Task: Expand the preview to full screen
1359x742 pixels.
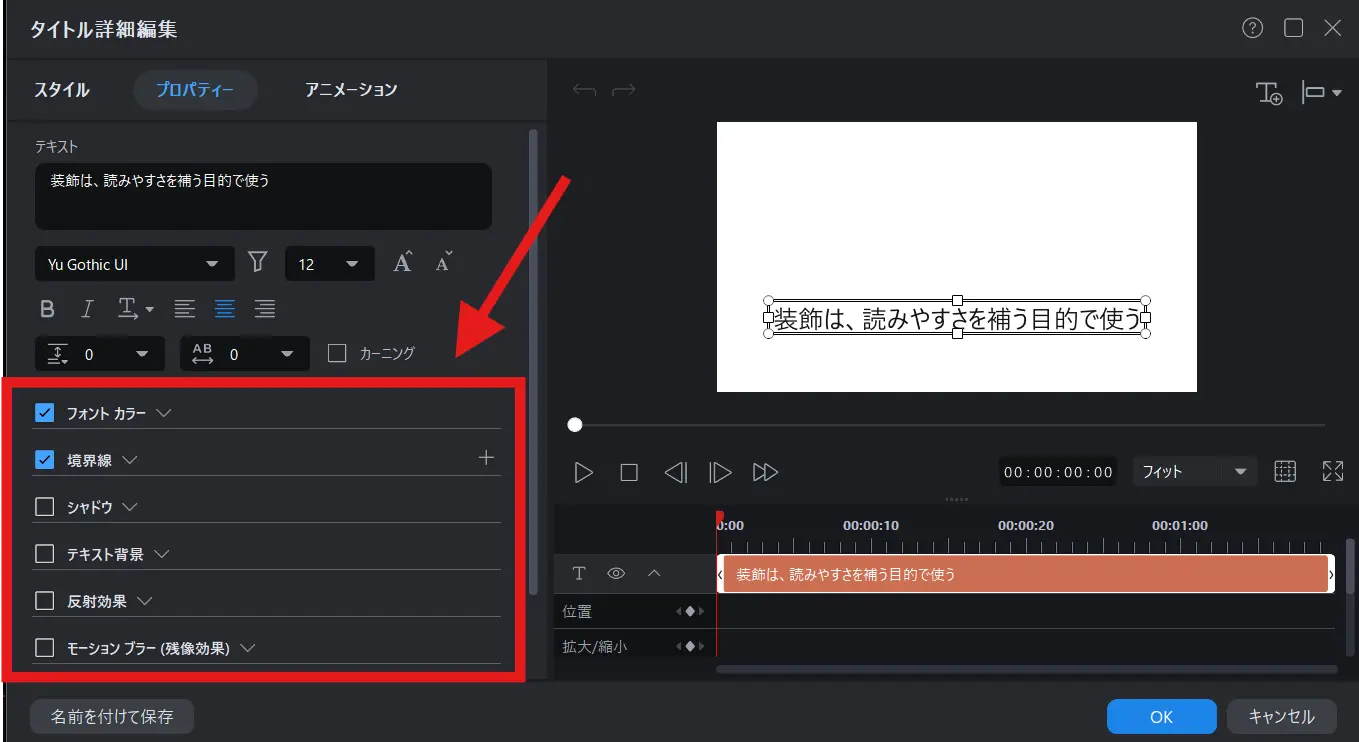Action: coord(1333,472)
